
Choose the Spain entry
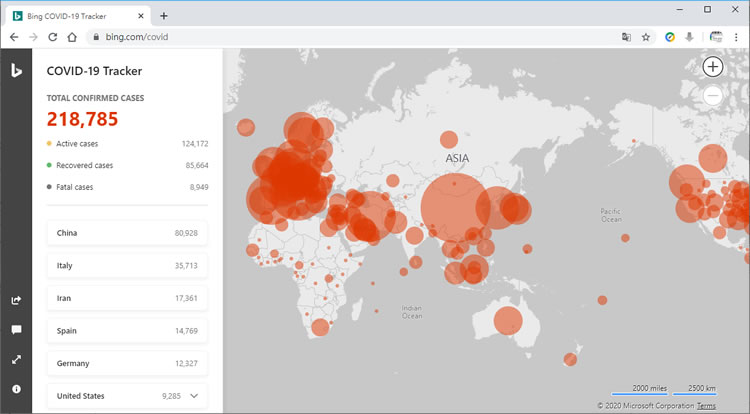[x=127, y=330]
